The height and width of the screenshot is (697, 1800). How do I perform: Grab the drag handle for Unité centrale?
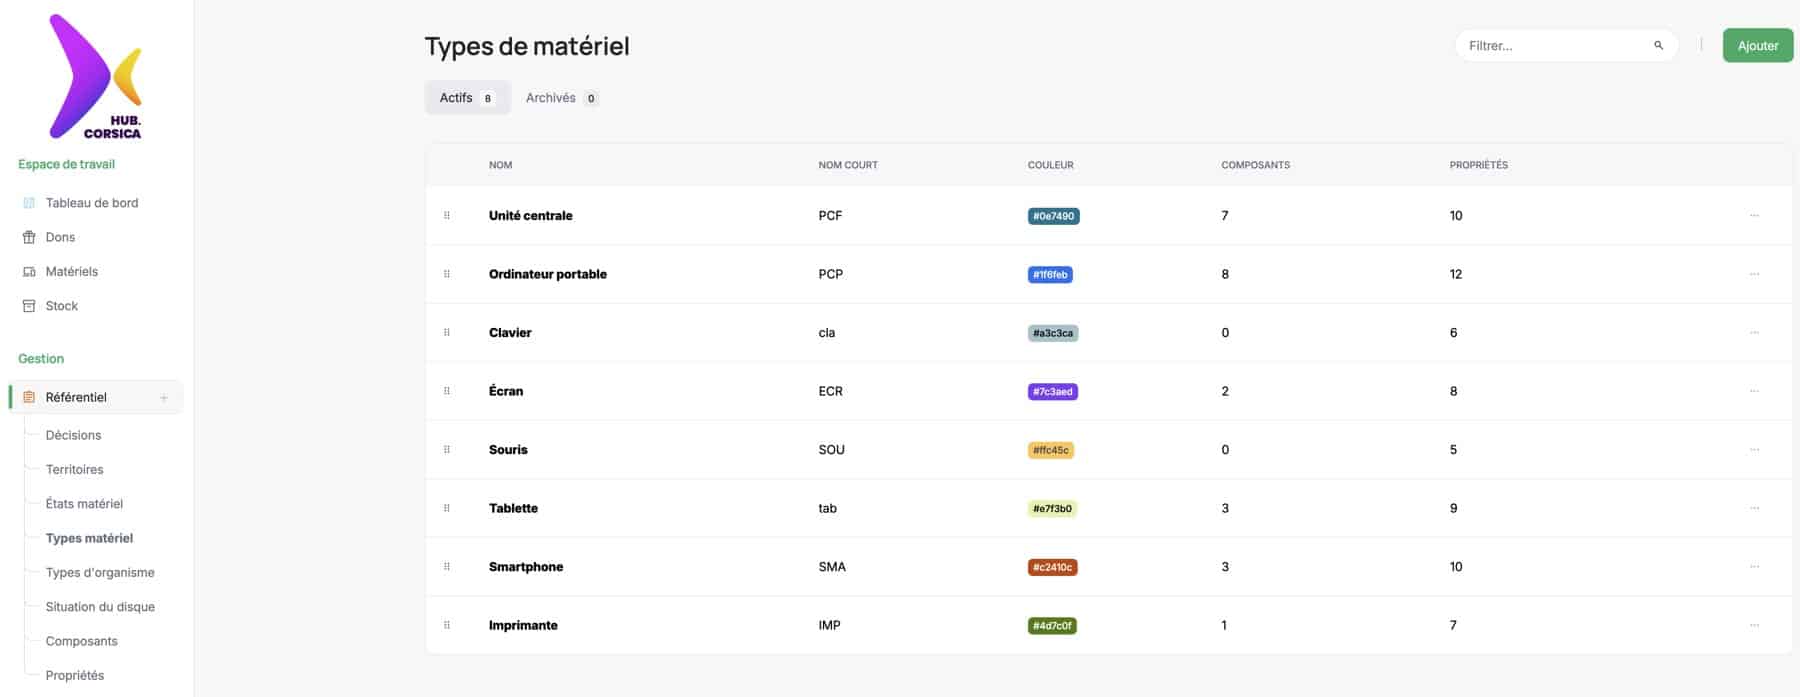(x=447, y=216)
